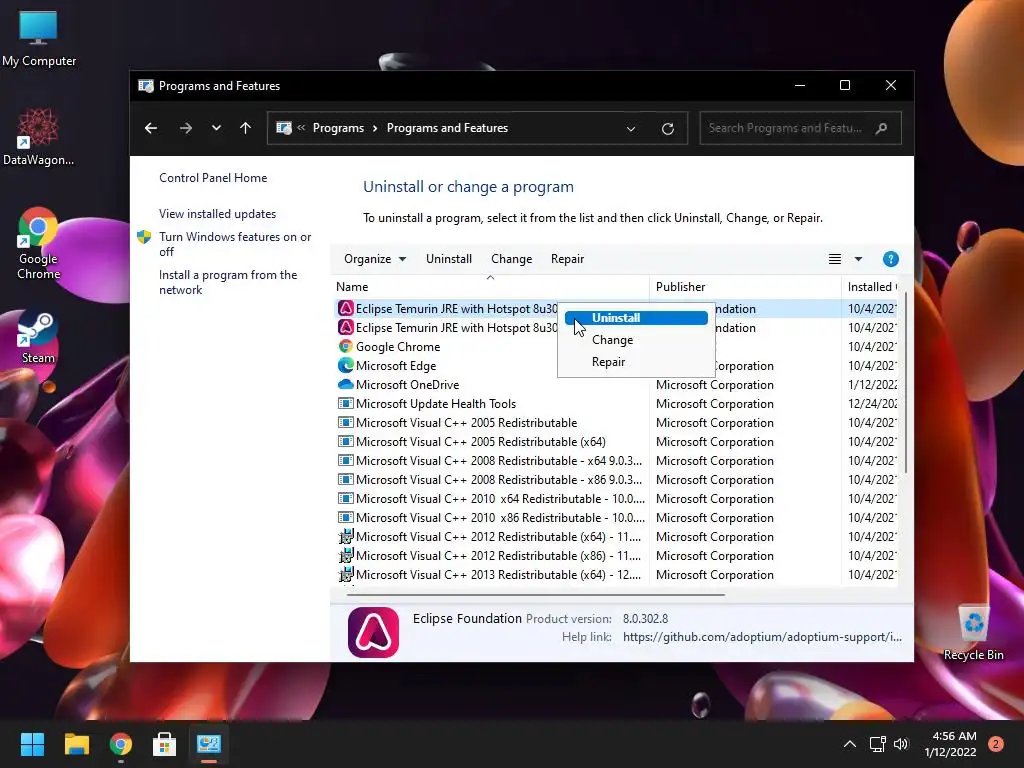Open the Recycle Bin
The image size is (1024, 768).
(973, 632)
